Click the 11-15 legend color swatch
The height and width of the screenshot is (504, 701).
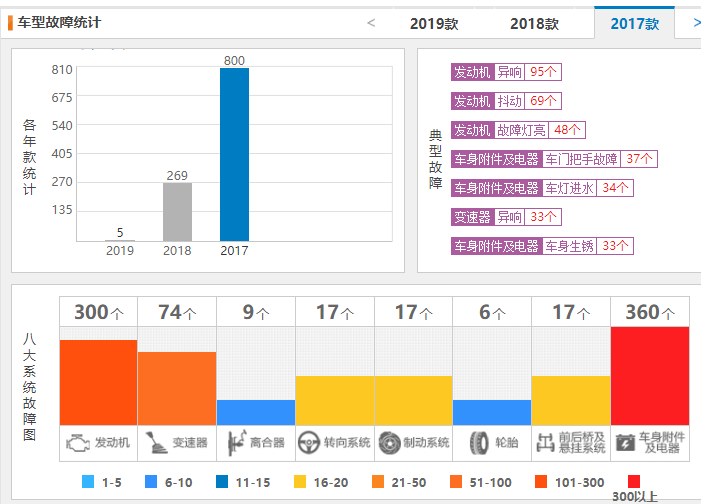point(222,482)
